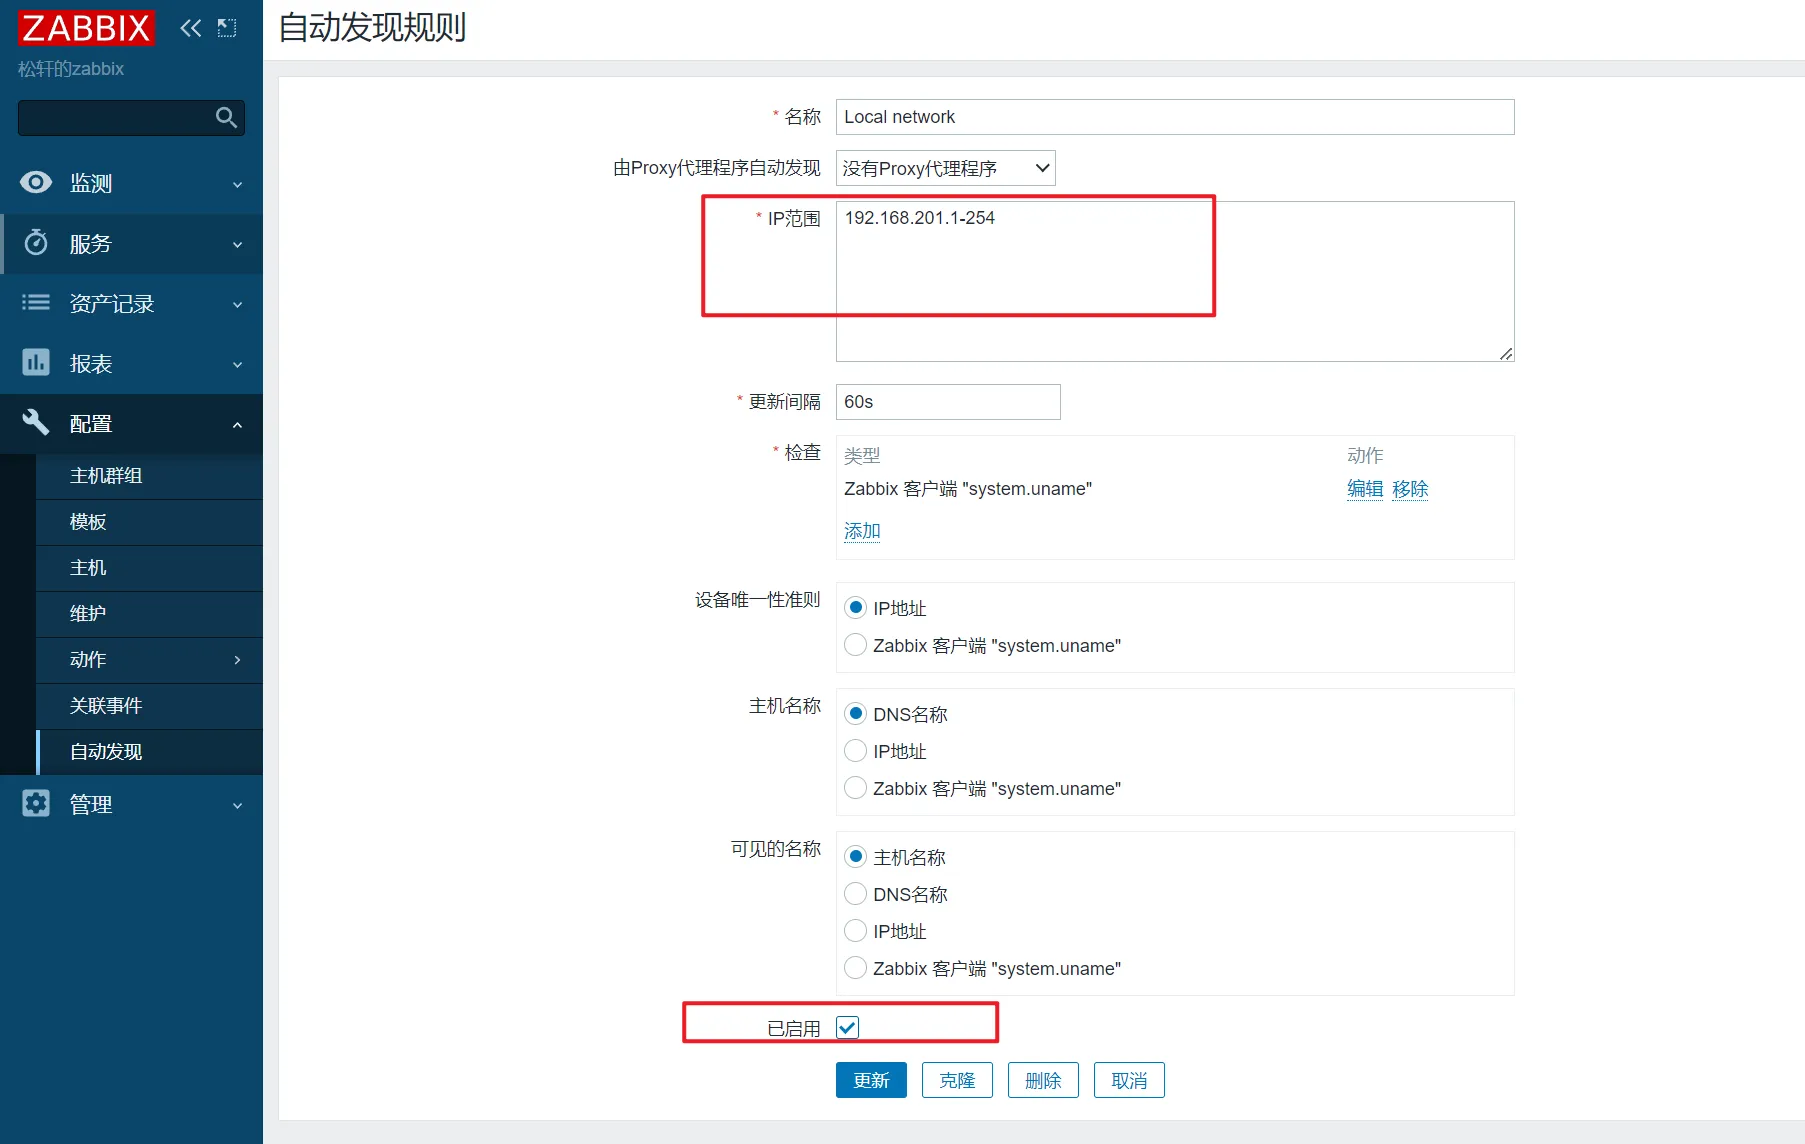Open 主机群组 in the sidebar
Viewport: 1805px width, 1144px height.
pos(106,476)
